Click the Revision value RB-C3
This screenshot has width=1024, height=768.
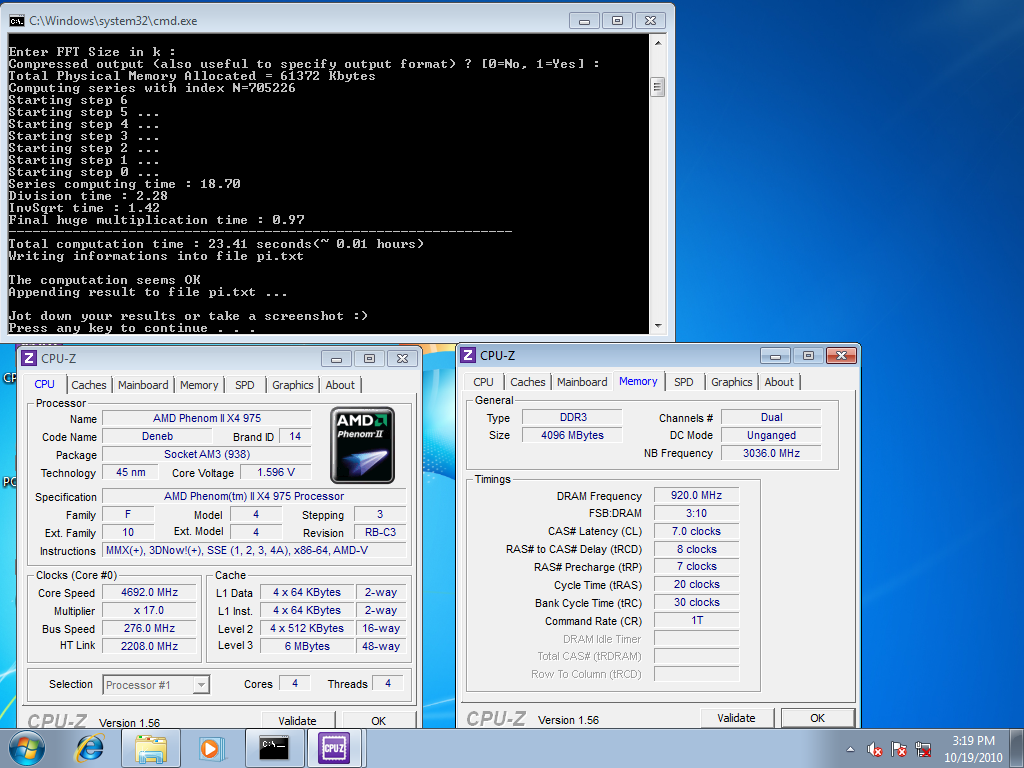pyautogui.click(x=380, y=532)
